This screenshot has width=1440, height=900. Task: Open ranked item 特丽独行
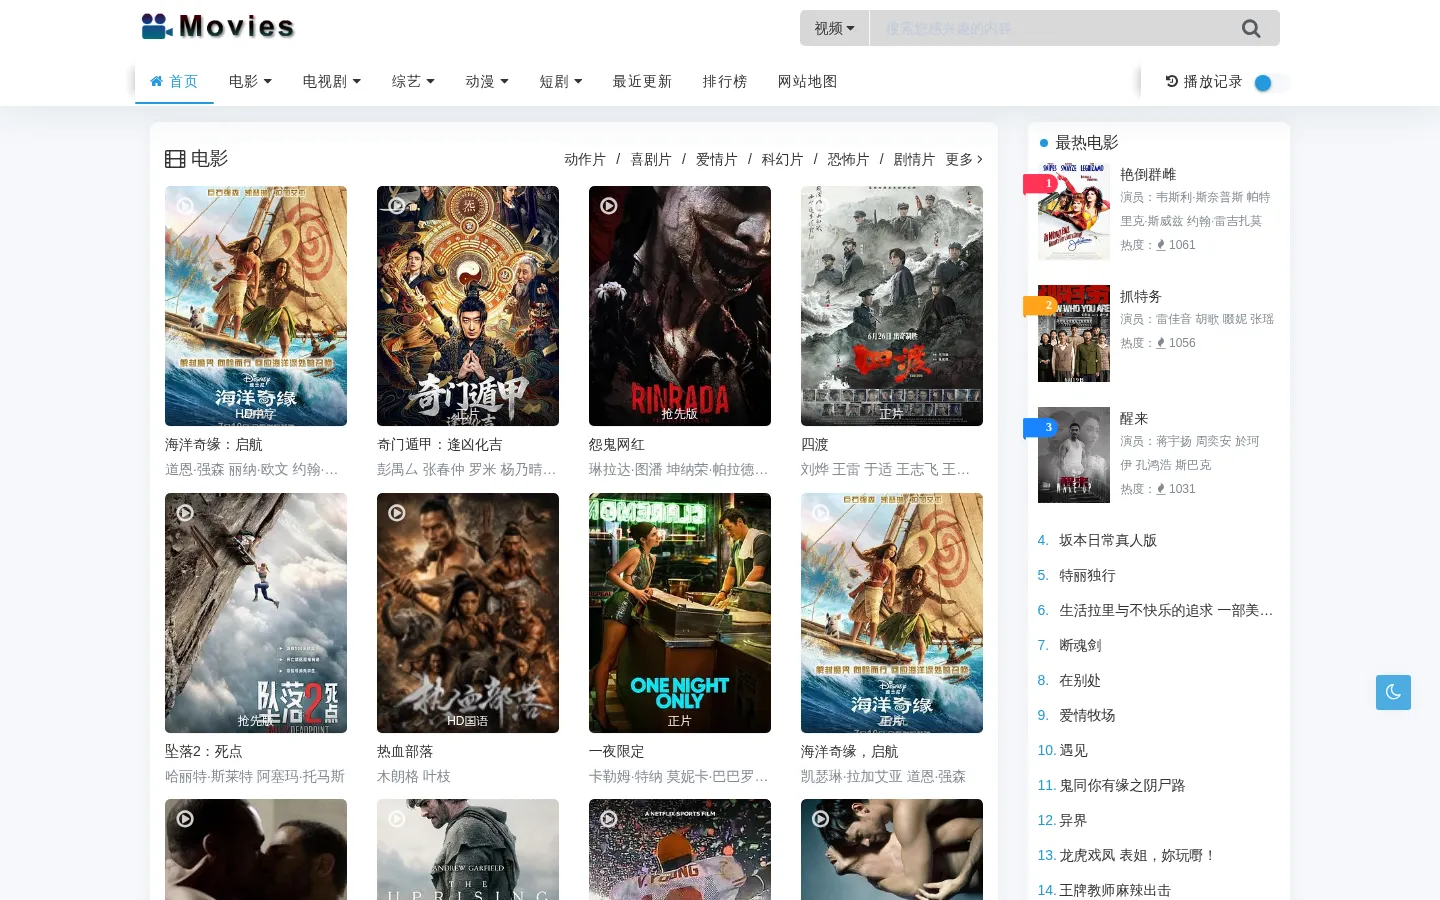[1087, 575]
